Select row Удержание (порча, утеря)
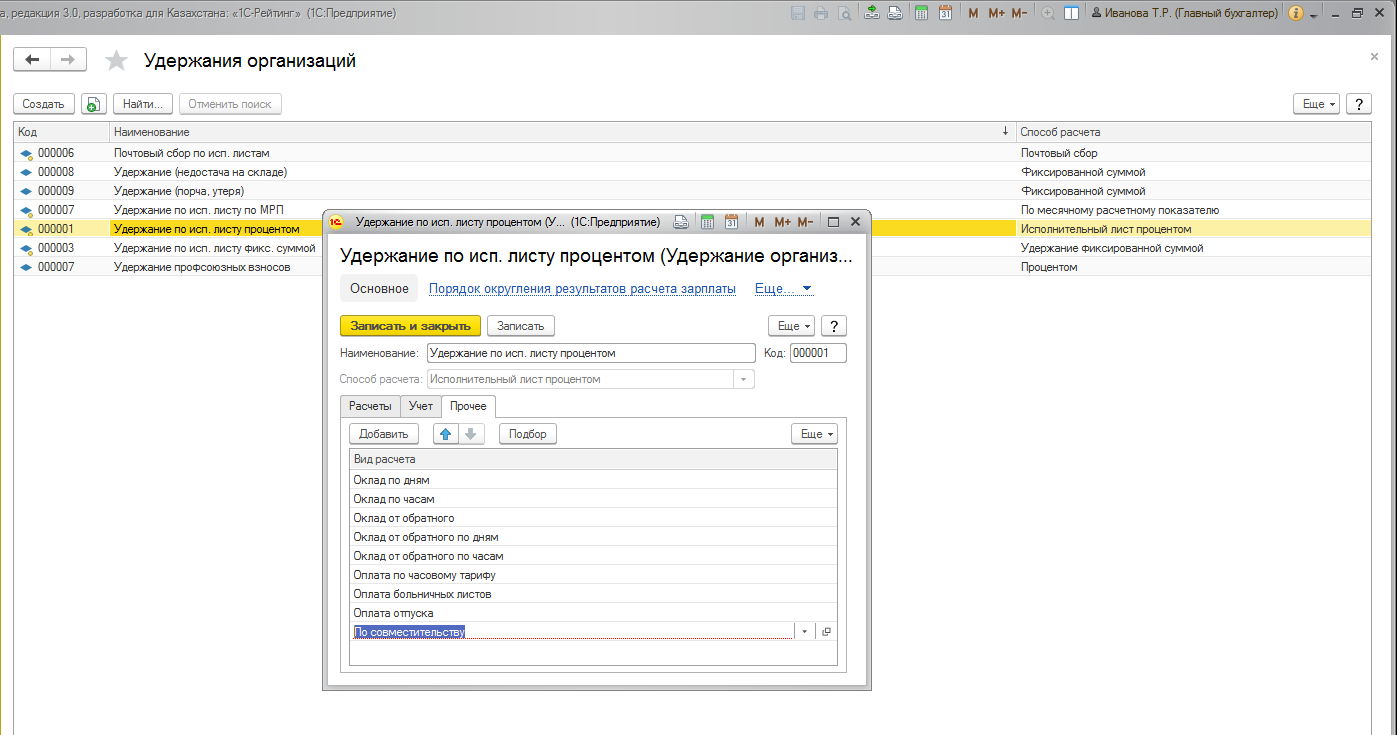This screenshot has width=1397, height=735. click(x=692, y=191)
